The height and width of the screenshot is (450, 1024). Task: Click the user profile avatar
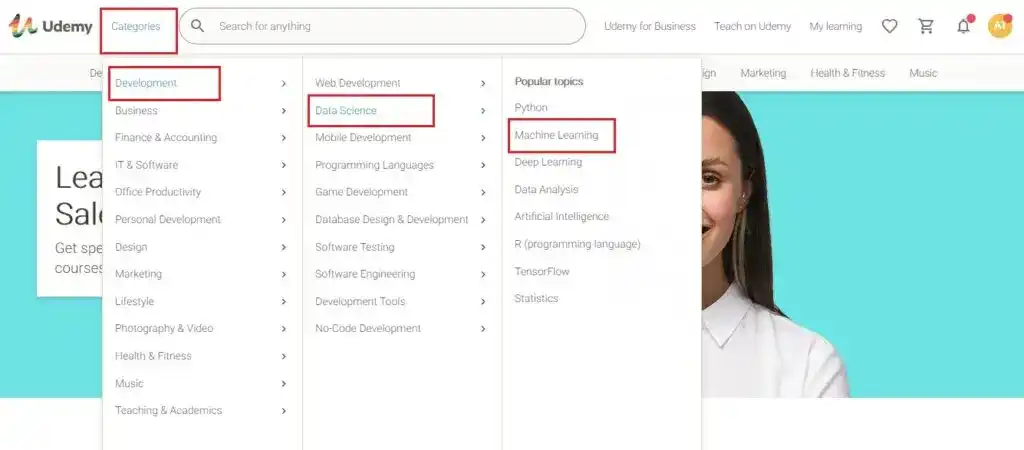1000,27
